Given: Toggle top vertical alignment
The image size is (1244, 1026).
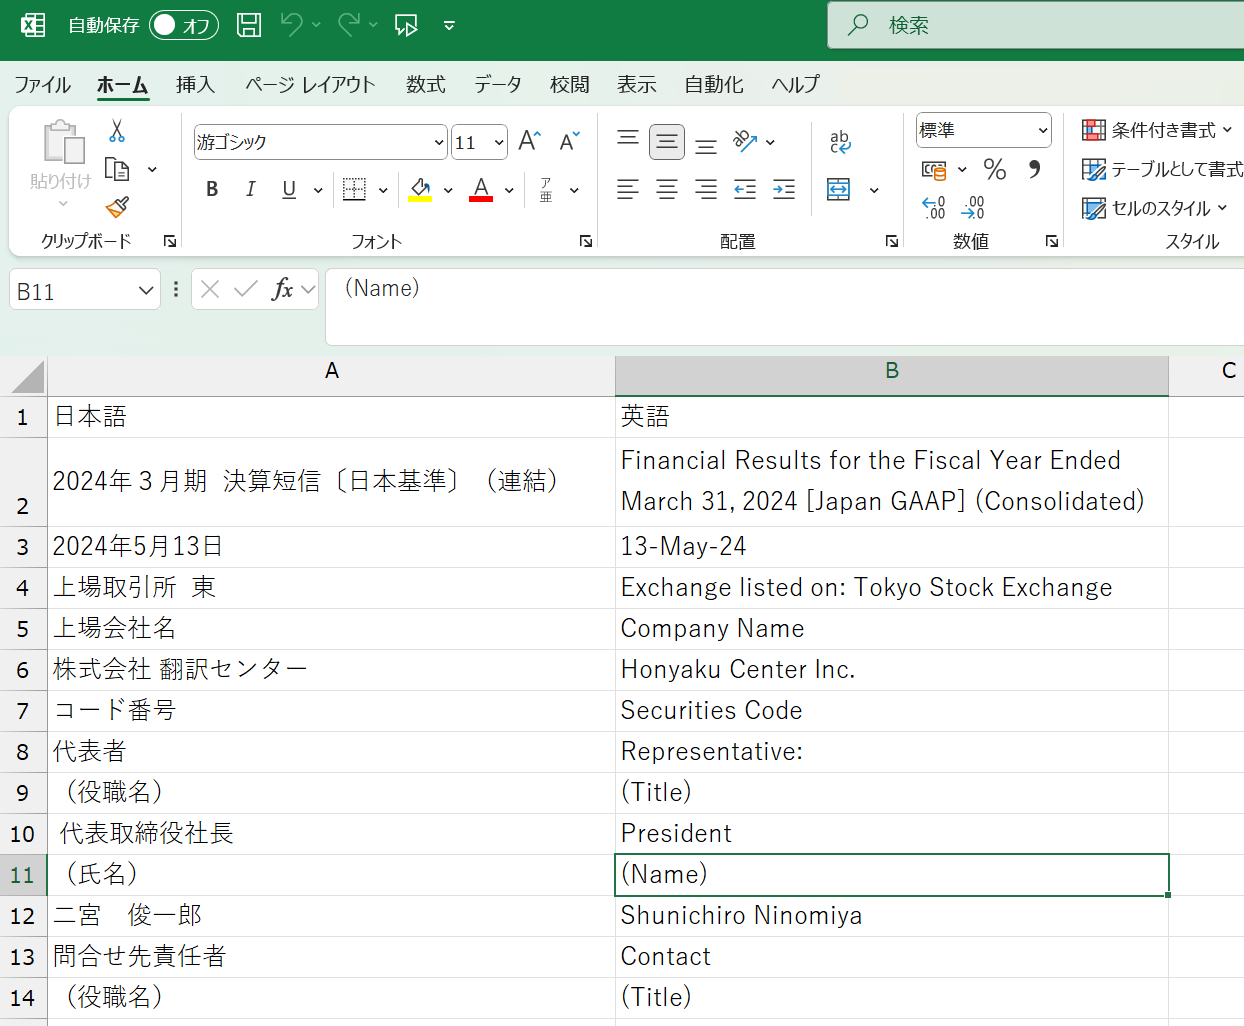Looking at the screenshot, I should pyautogui.click(x=628, y=141).
